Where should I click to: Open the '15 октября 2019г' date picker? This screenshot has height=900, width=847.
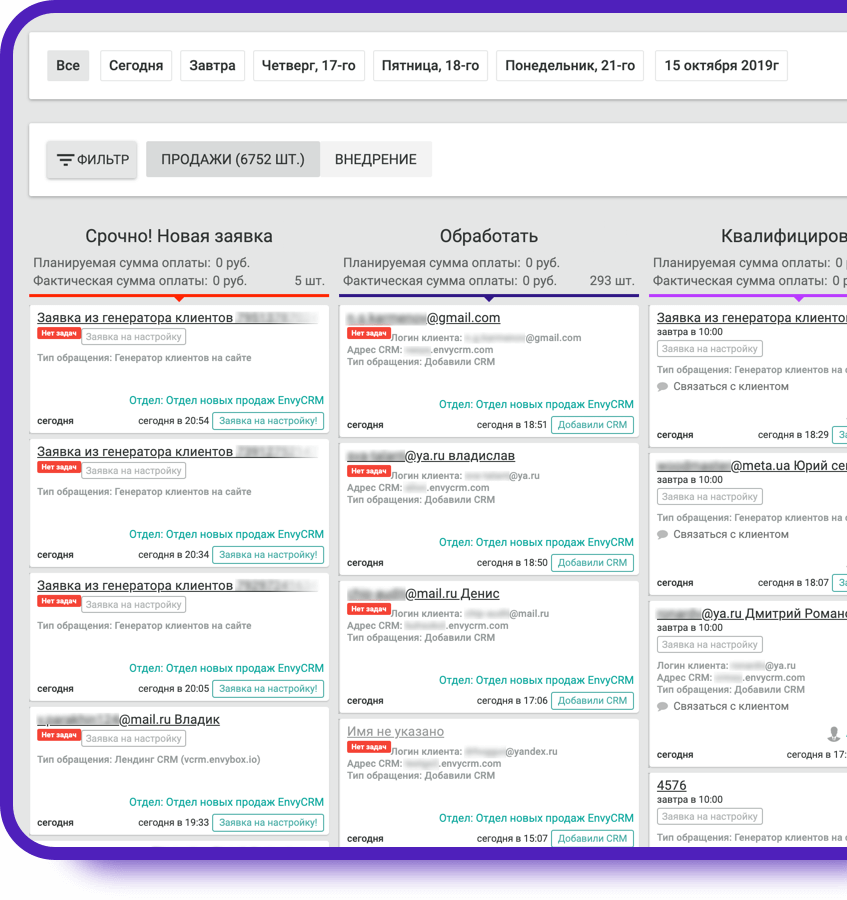click(721, 66)
